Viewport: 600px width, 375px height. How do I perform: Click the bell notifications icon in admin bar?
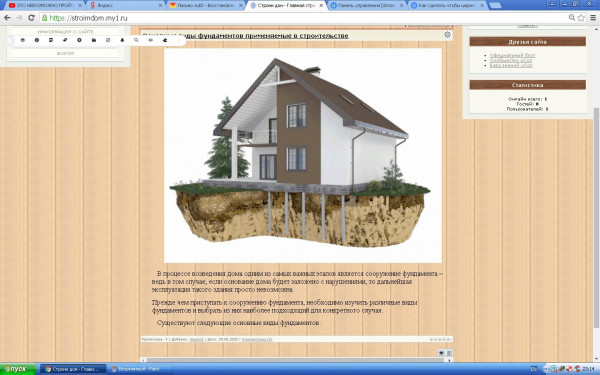[x=122, y=40]
